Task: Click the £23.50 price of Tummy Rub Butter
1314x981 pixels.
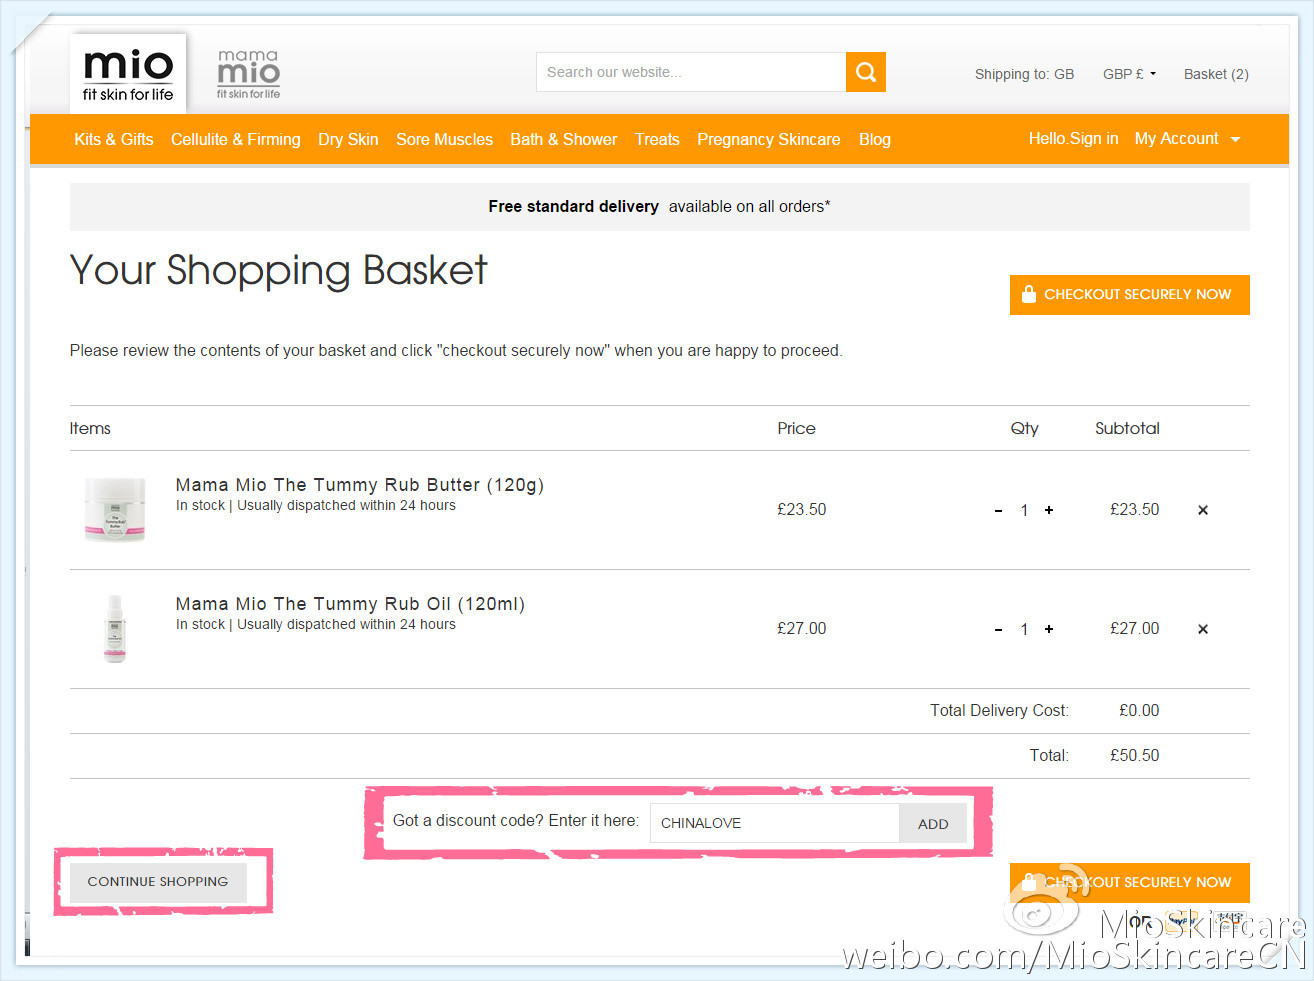Action: coord(802,510)
